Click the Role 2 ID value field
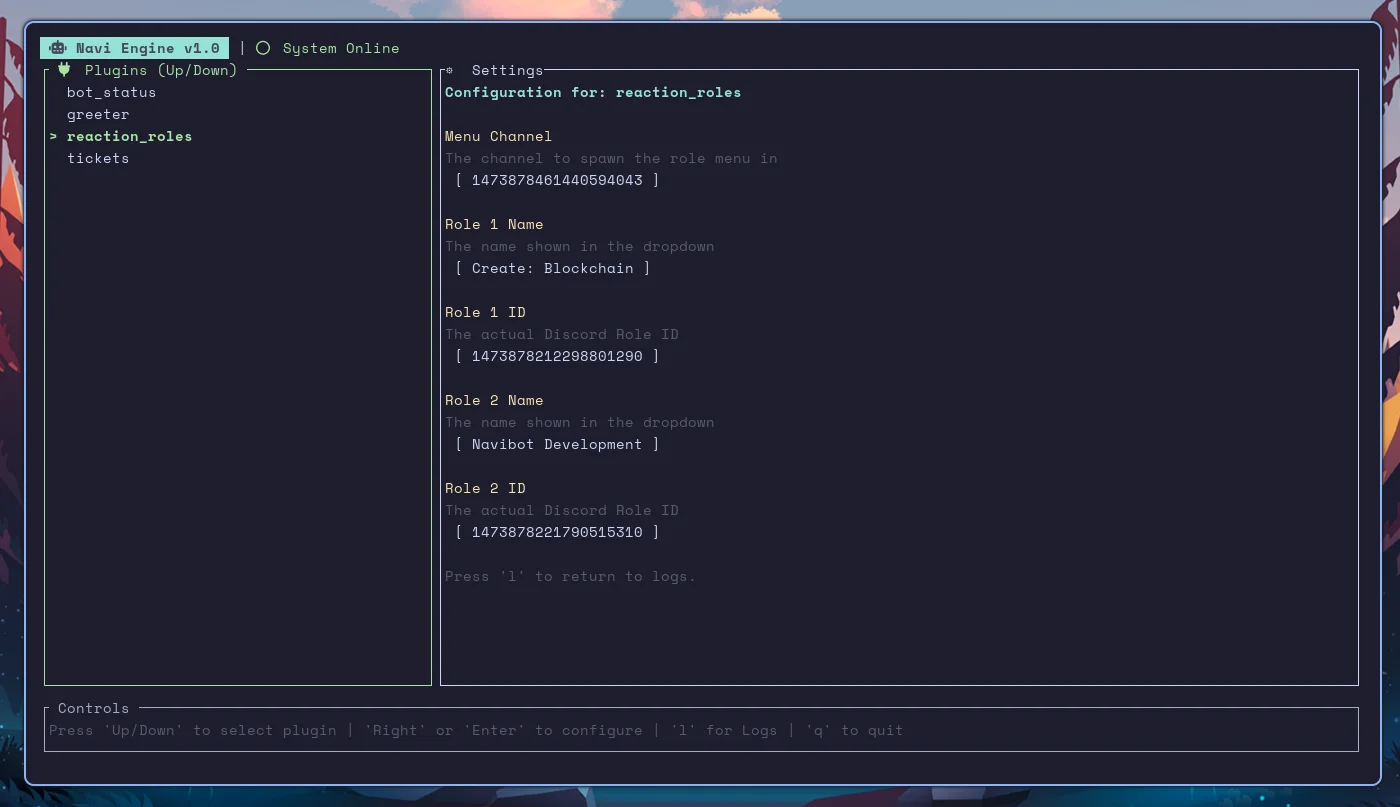Image resolution: width=1400 pixels, height=807 pixels. pyautogui.click(x=557, y=532)
